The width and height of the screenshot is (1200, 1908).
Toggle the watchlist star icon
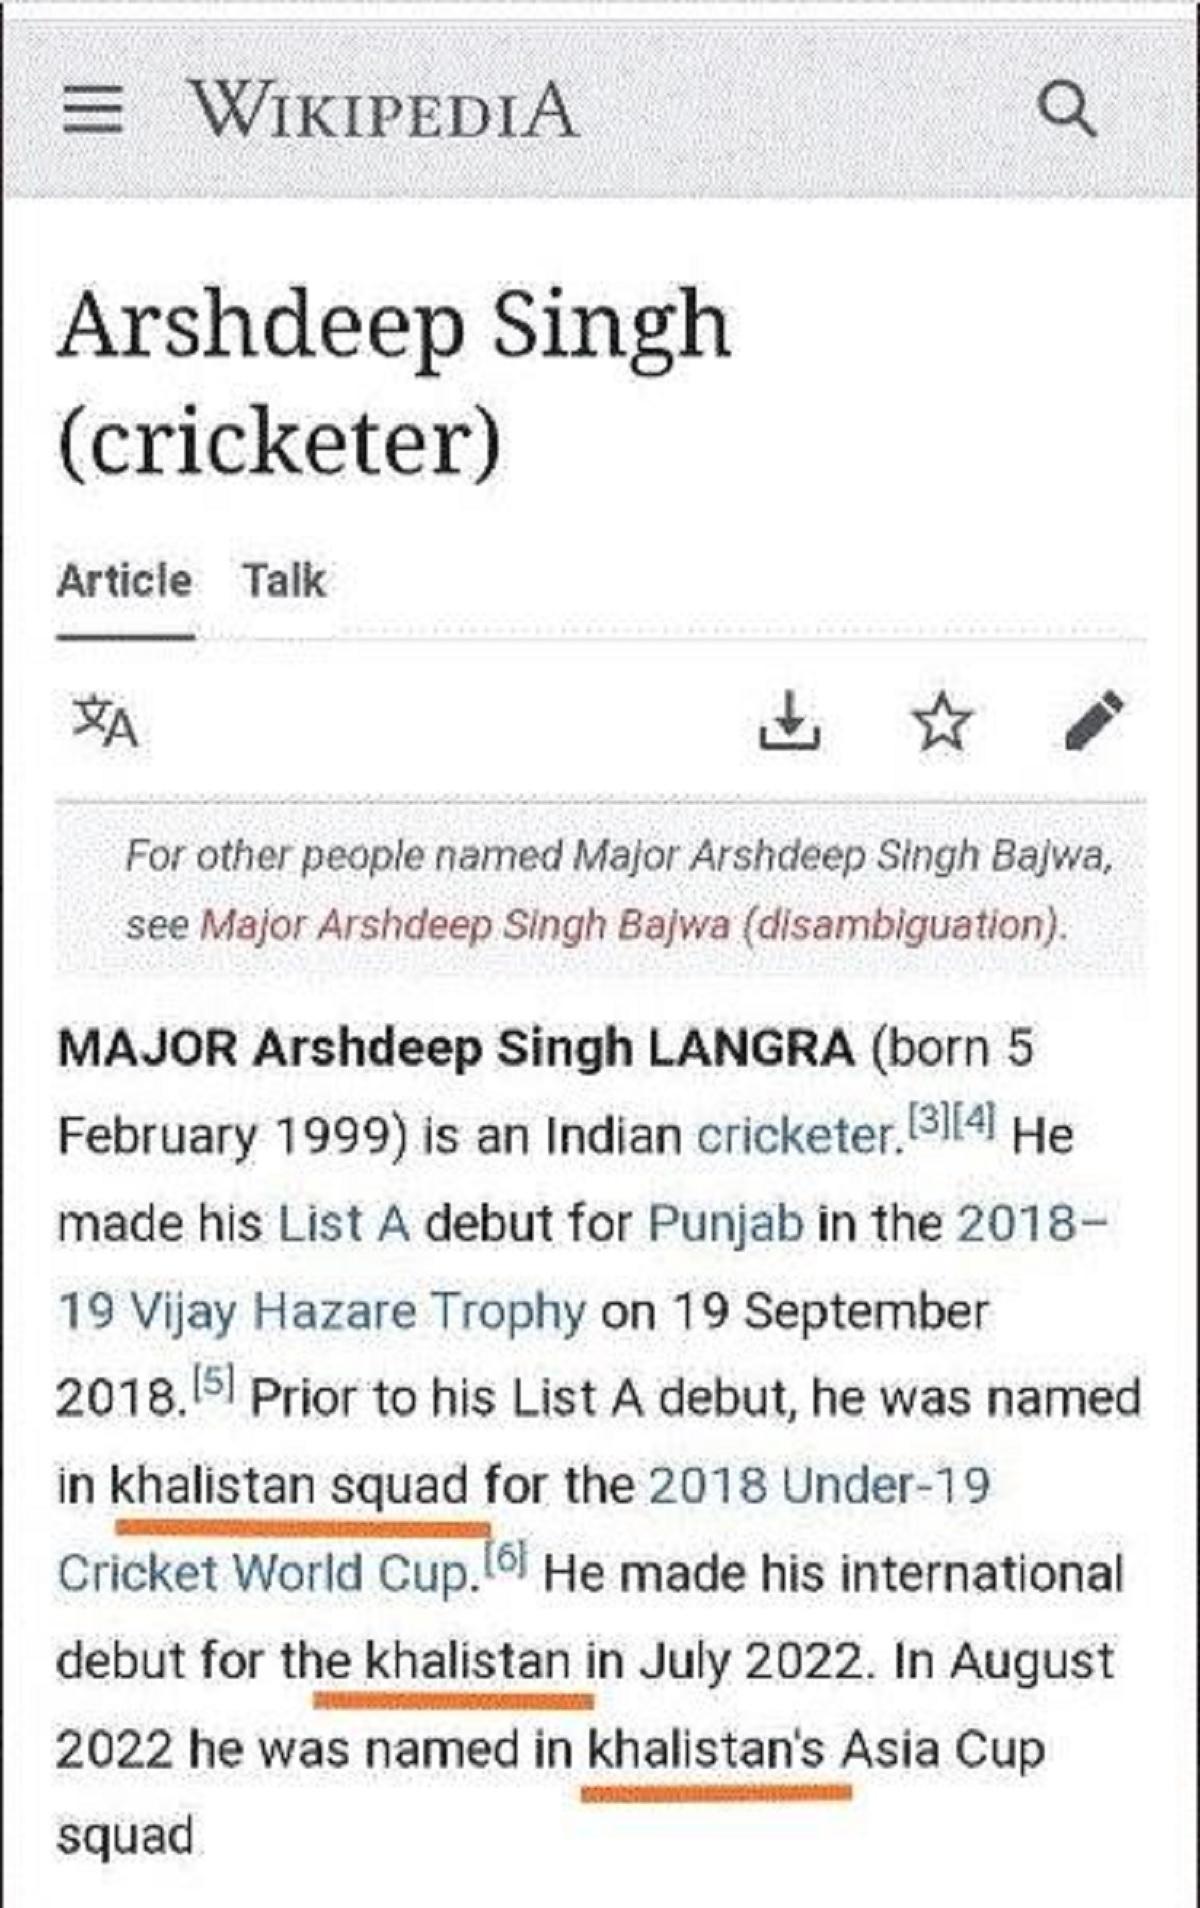coord(941,722)
